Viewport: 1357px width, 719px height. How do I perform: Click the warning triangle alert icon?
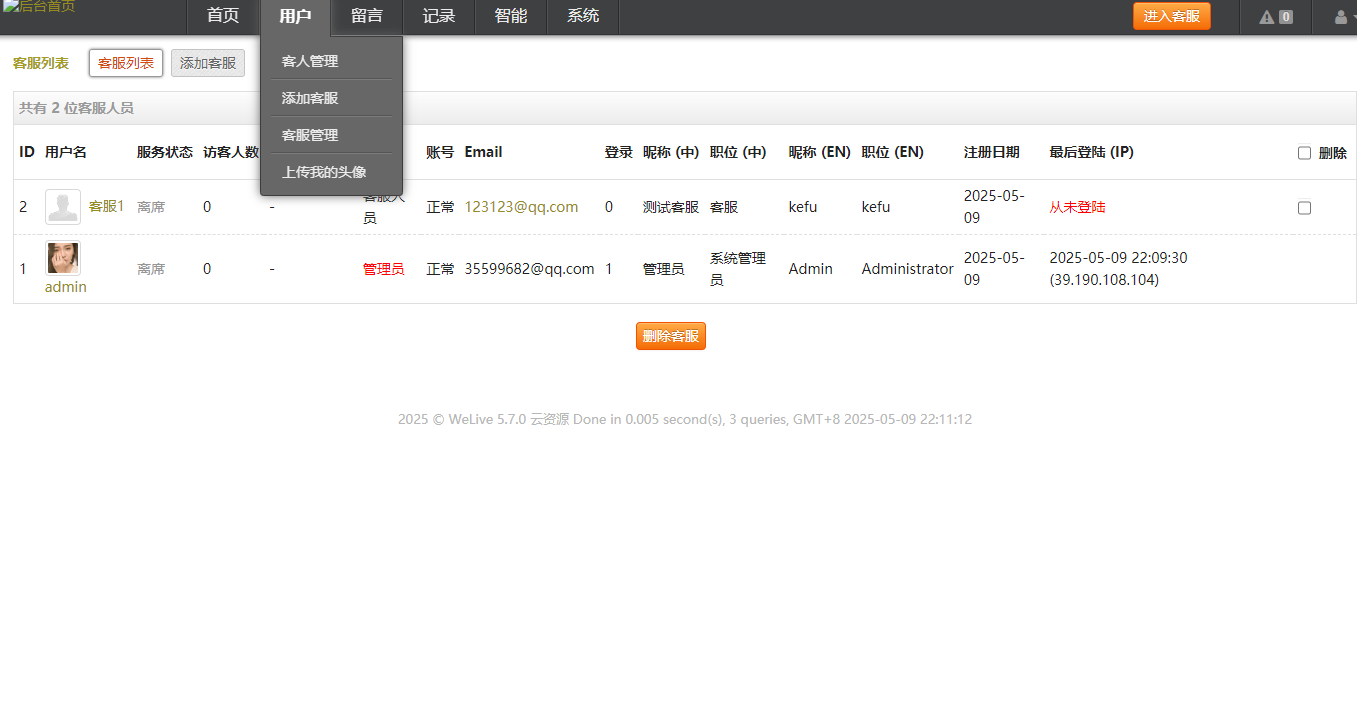(1266, 17)
